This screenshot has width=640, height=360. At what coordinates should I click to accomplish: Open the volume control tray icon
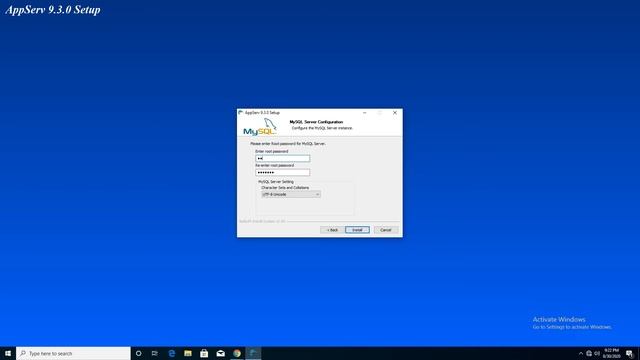click(597, 353)
